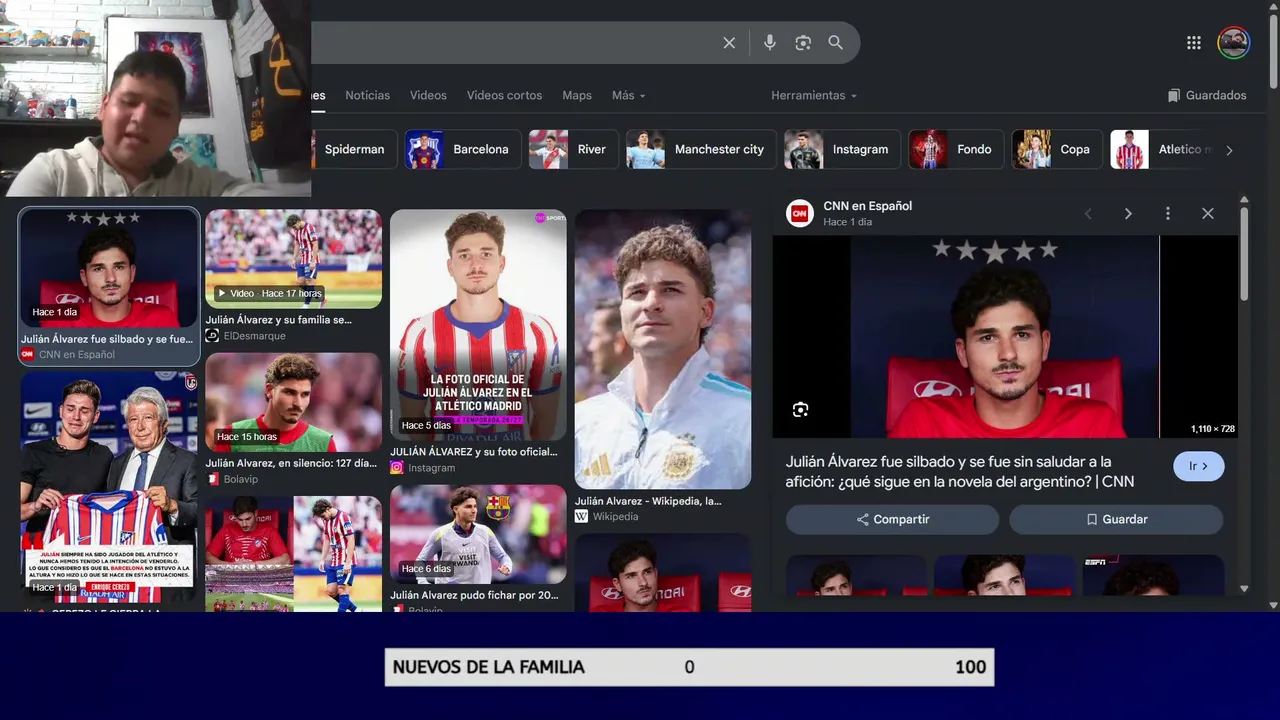The image size is (1280, 720).
Task: Open the Google apps grid
Action: click(x=1194, y=43)
